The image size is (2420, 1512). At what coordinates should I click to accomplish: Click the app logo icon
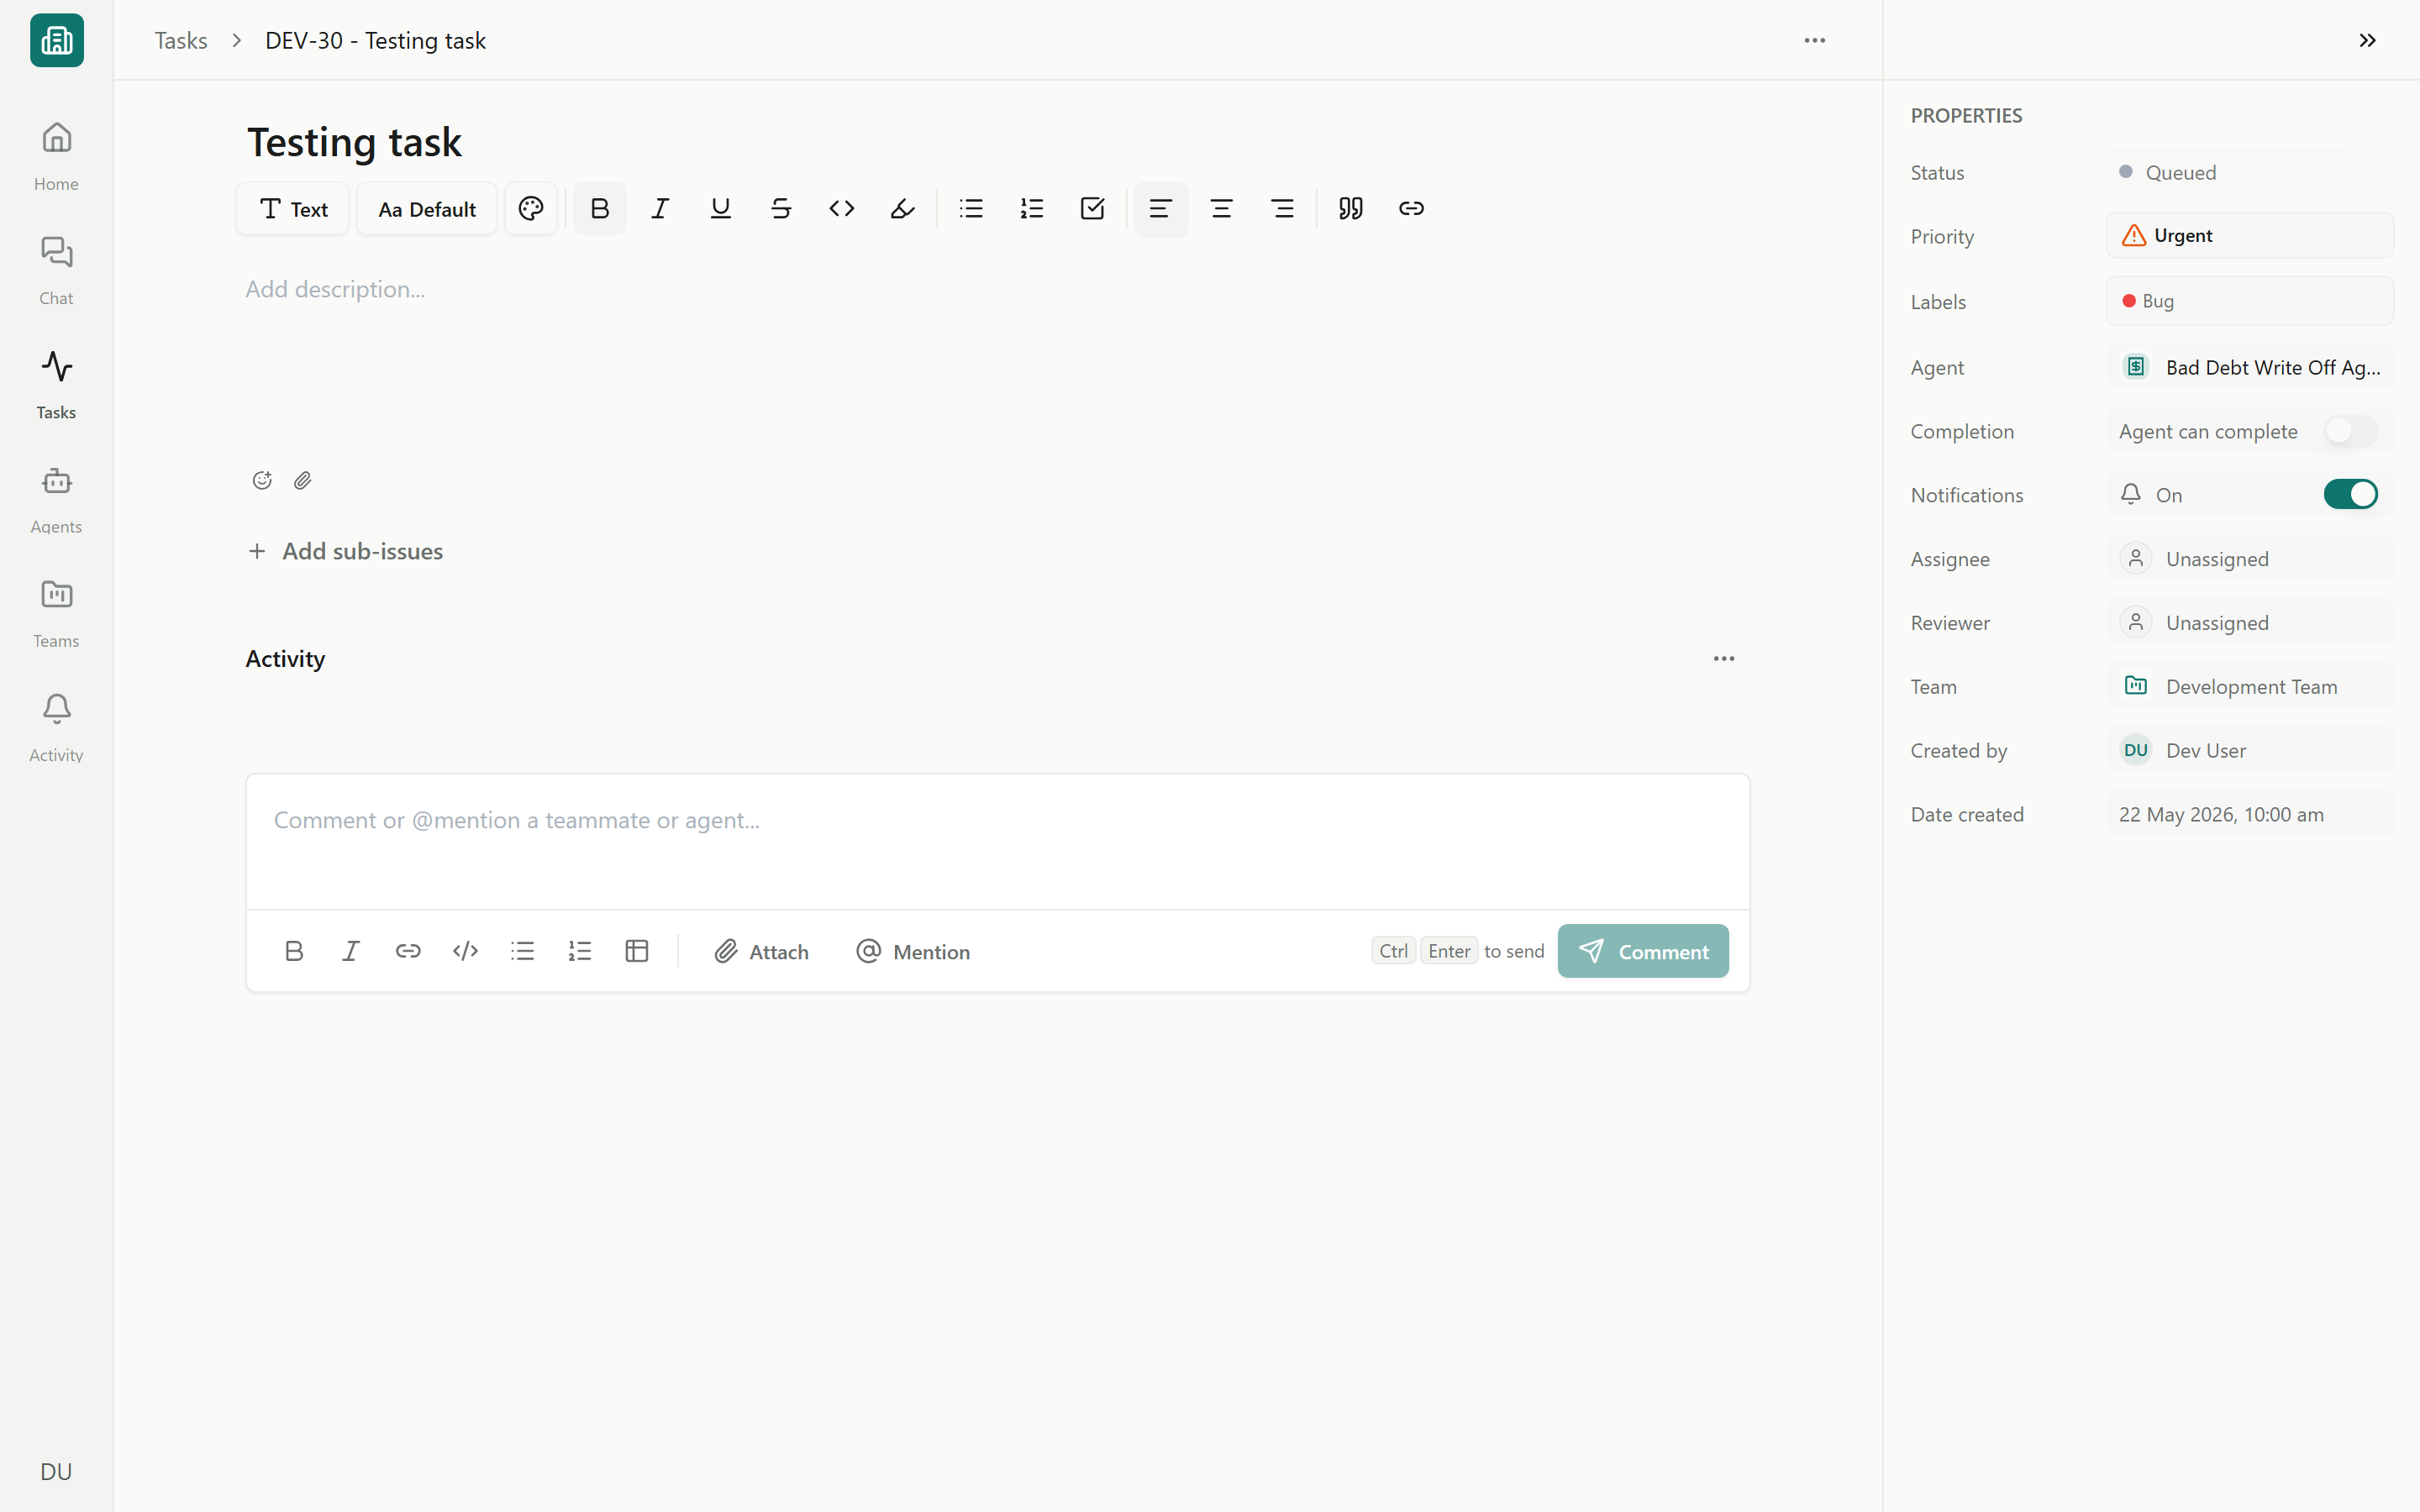(x=57, y=40)
